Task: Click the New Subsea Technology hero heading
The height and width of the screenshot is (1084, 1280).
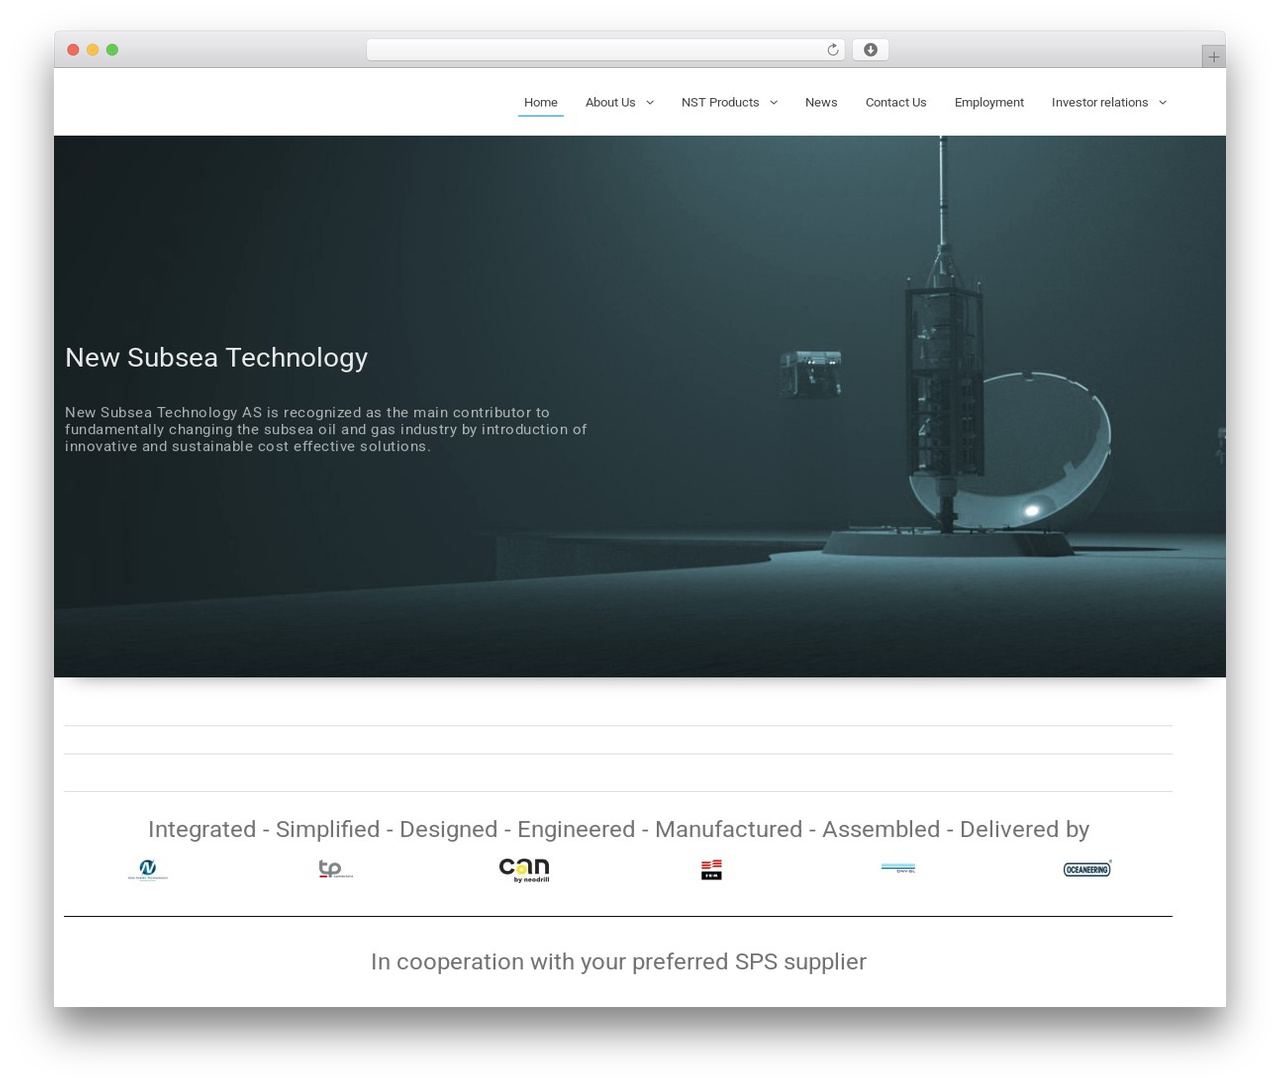Action: (216, 357)
